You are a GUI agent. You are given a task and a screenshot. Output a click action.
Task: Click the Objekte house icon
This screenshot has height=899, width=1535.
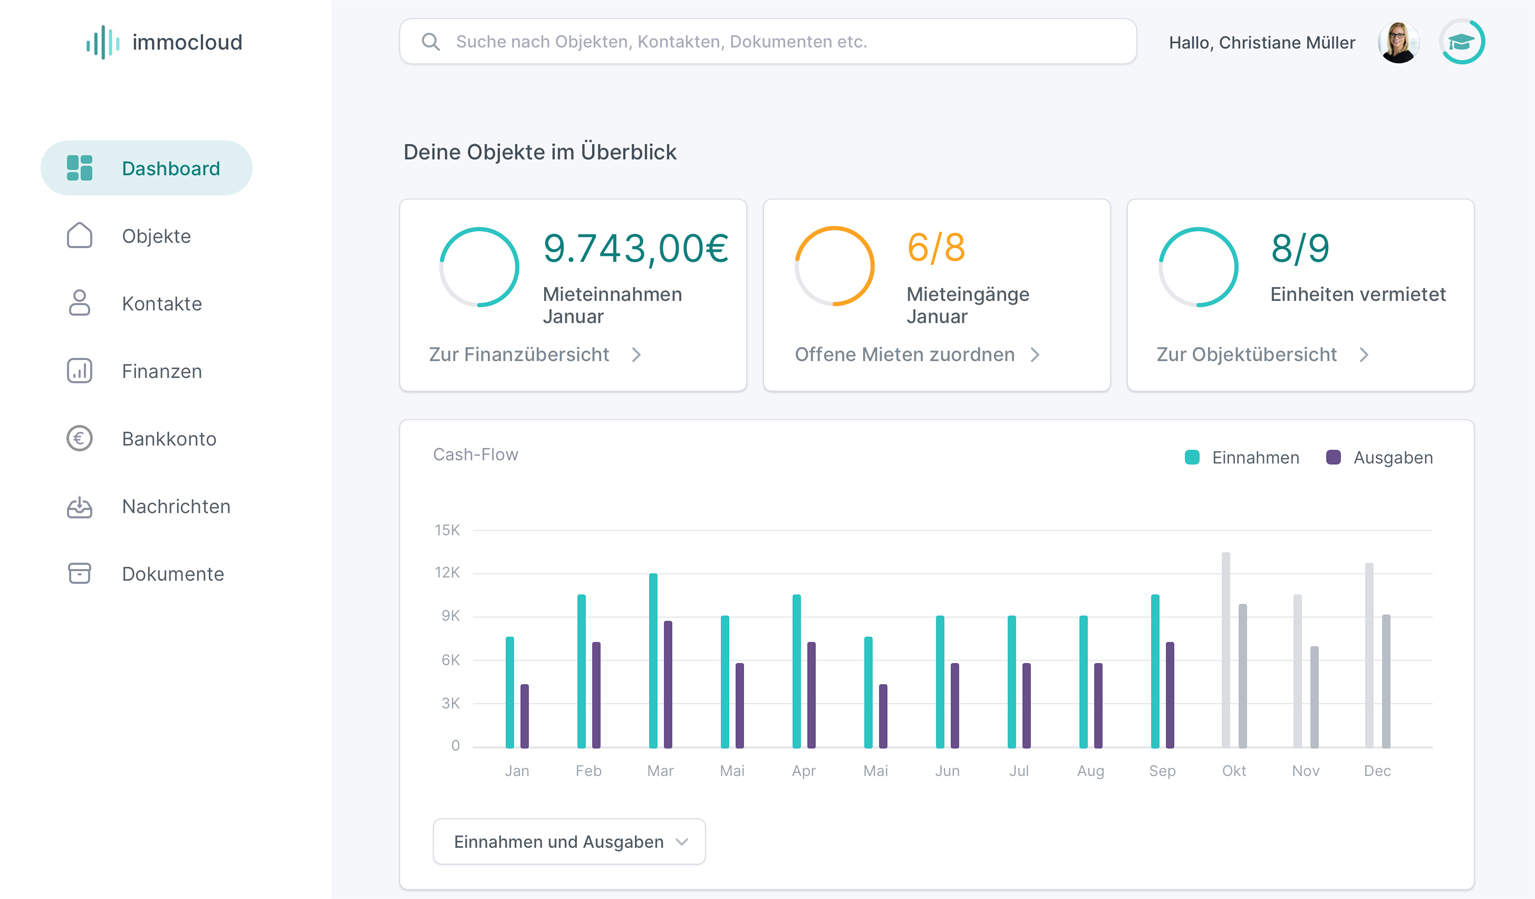(x=80, y=235)
